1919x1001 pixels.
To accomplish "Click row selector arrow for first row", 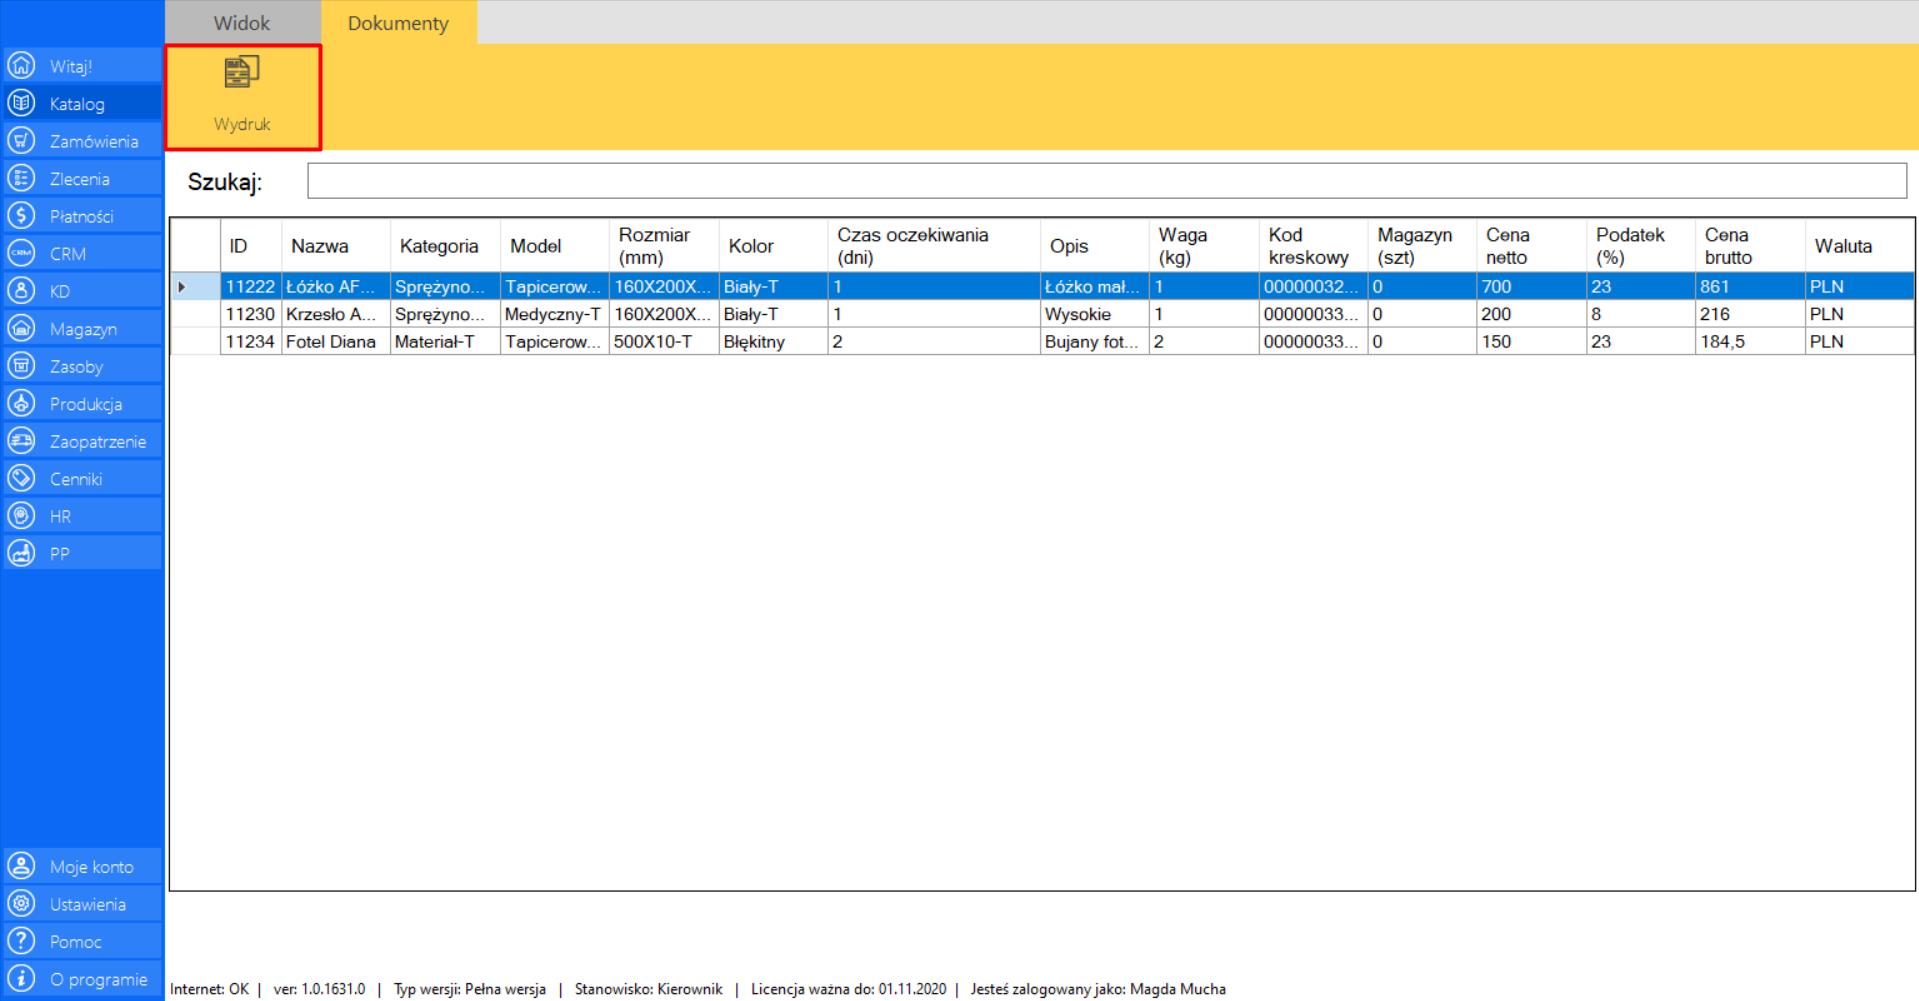I will click(182, 287).
